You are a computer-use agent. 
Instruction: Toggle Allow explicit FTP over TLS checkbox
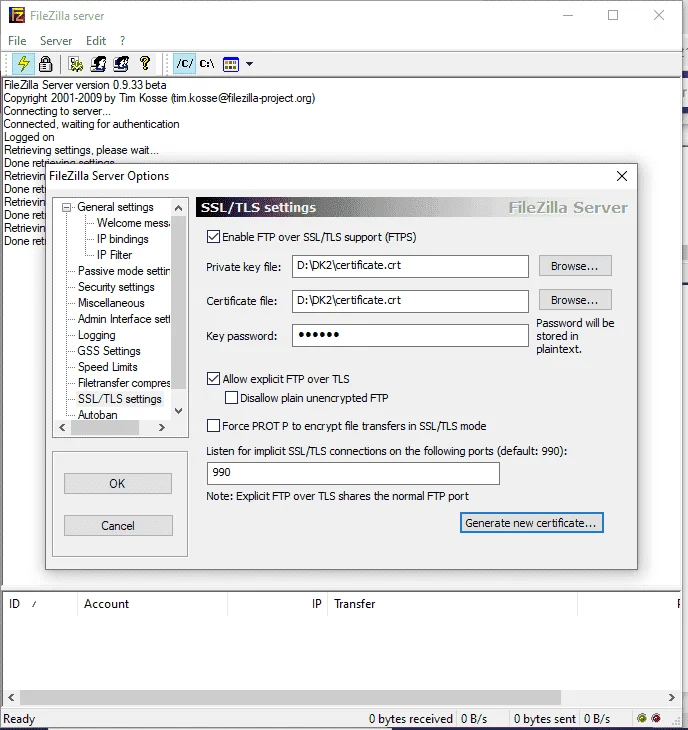pyautogui.click(x=213, y=379)
